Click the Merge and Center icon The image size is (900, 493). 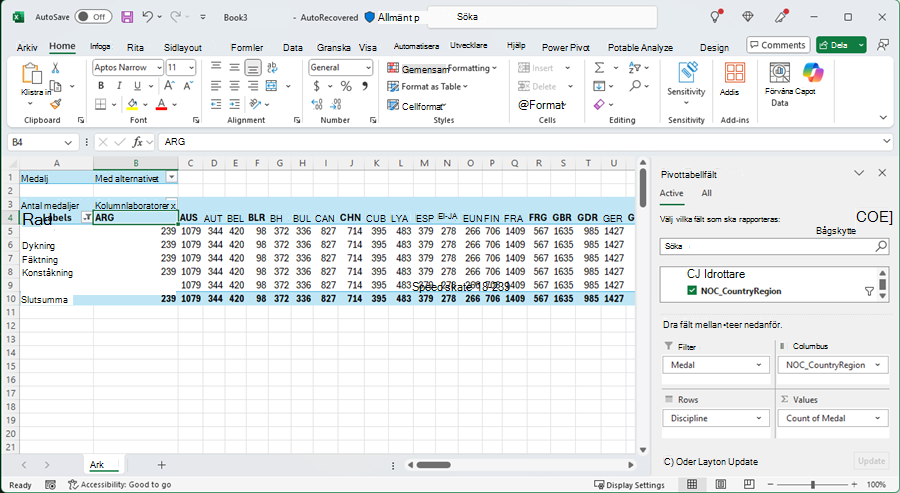pyautogui.click(x=272, y=86)
